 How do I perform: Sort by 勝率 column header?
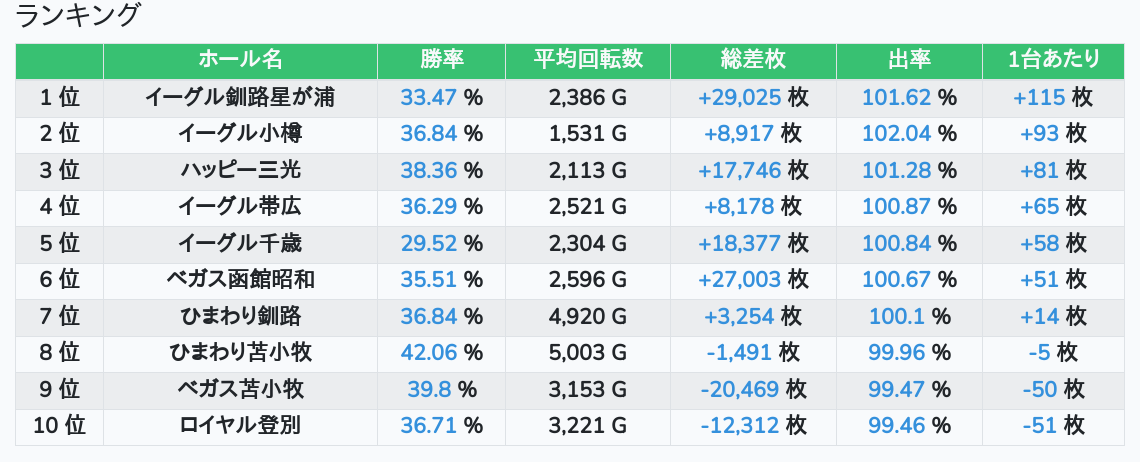(x=441, y=60)
